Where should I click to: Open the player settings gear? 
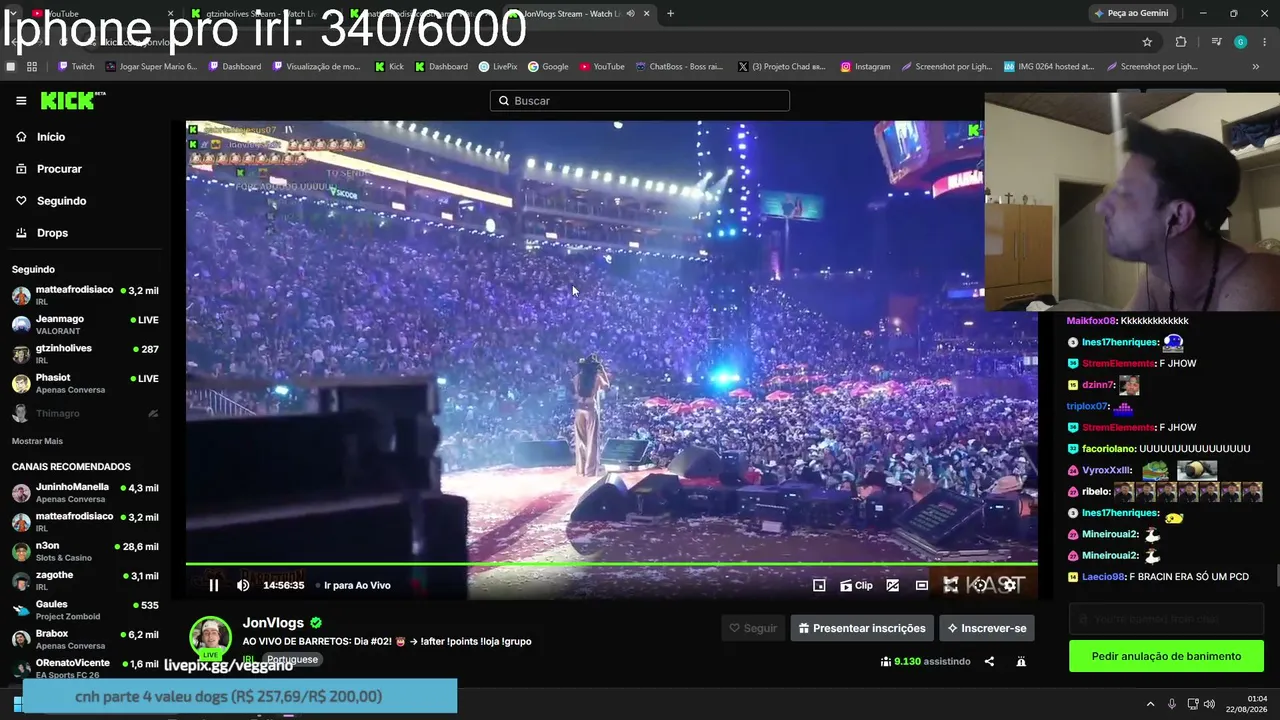[1008, 585]
